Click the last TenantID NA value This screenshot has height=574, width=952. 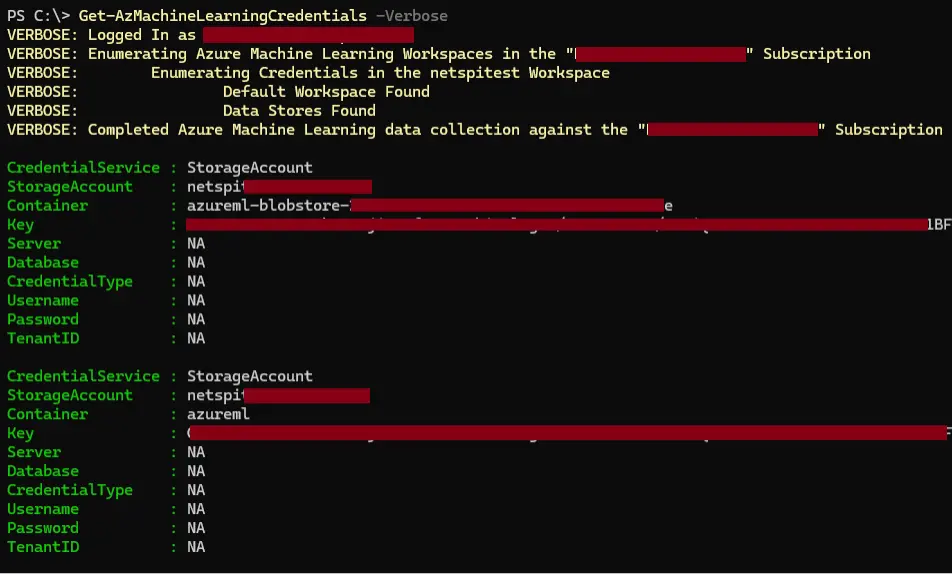pyautogui.click(x=196, y=547)
